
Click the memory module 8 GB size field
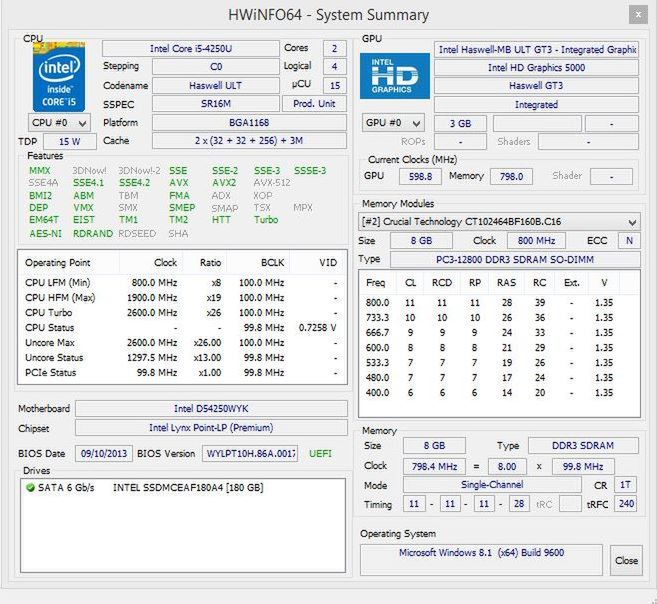[421, 241]
